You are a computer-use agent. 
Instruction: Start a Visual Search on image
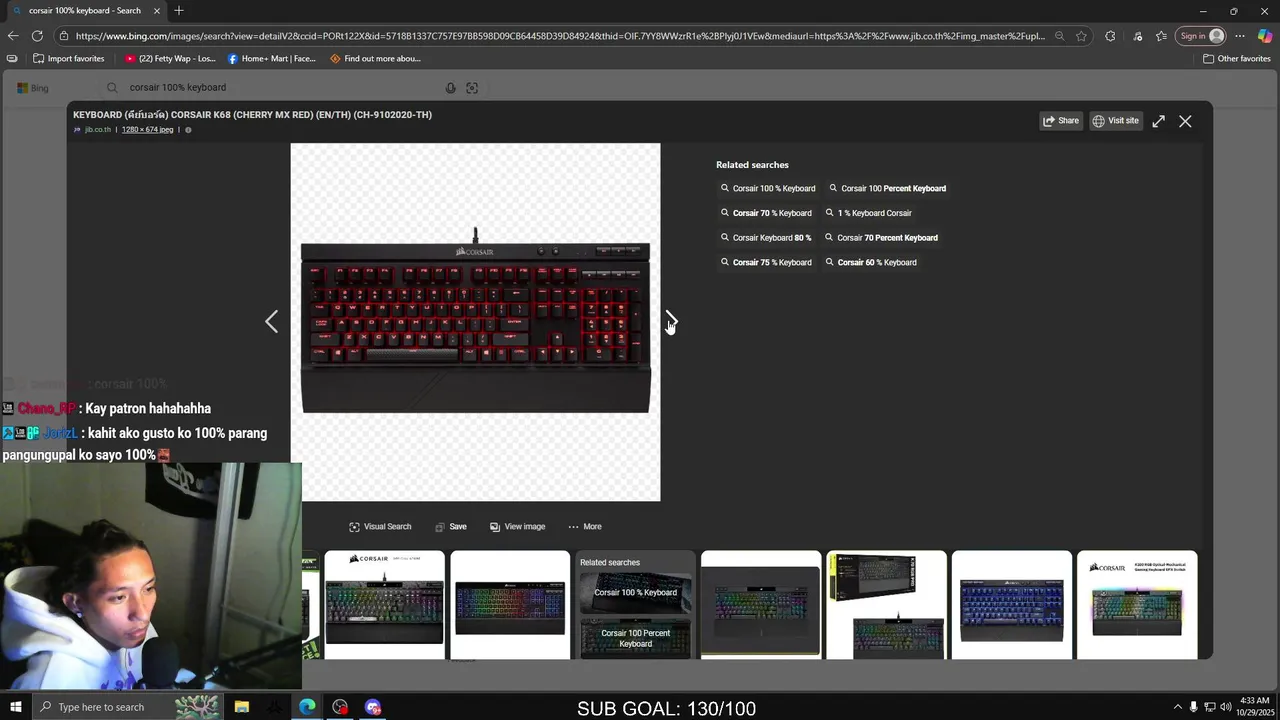380,527
